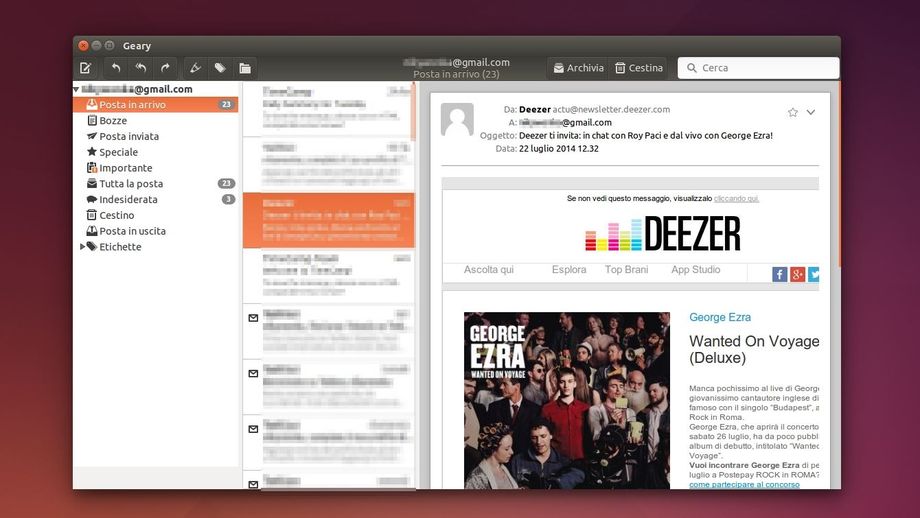Click the Deezer logo in the email
The width and height of the screenshot is (920, 518).
click(662, 233)
